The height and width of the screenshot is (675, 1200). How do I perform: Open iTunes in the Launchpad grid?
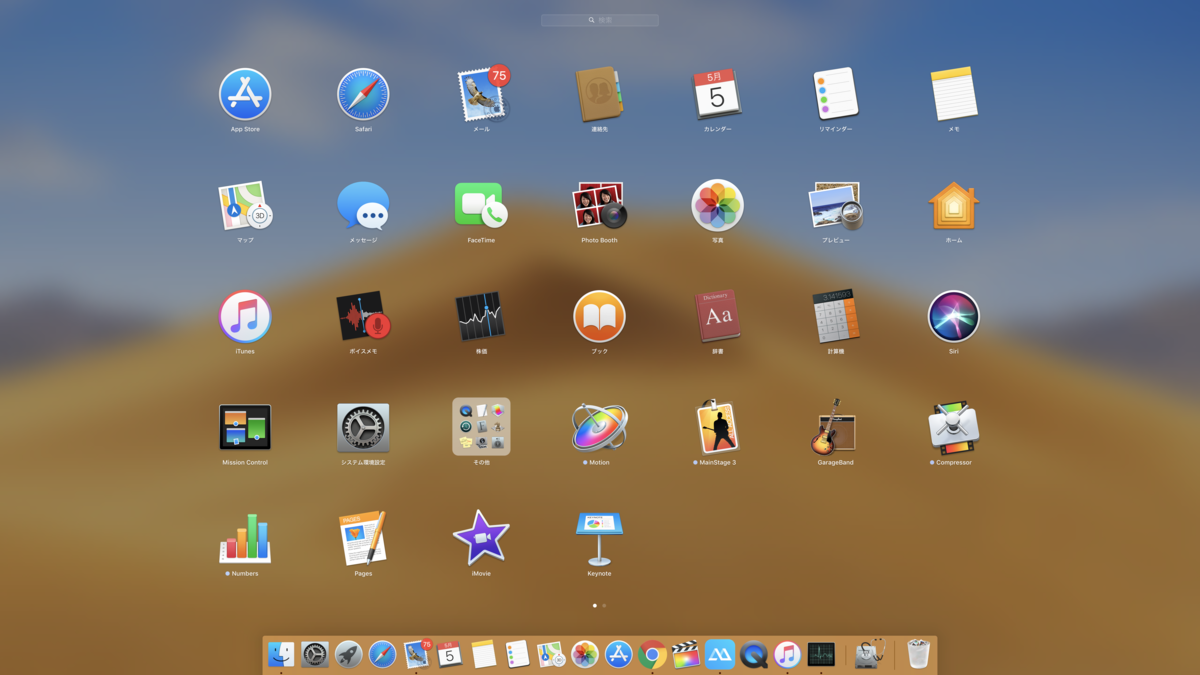[x=245, y=316]
